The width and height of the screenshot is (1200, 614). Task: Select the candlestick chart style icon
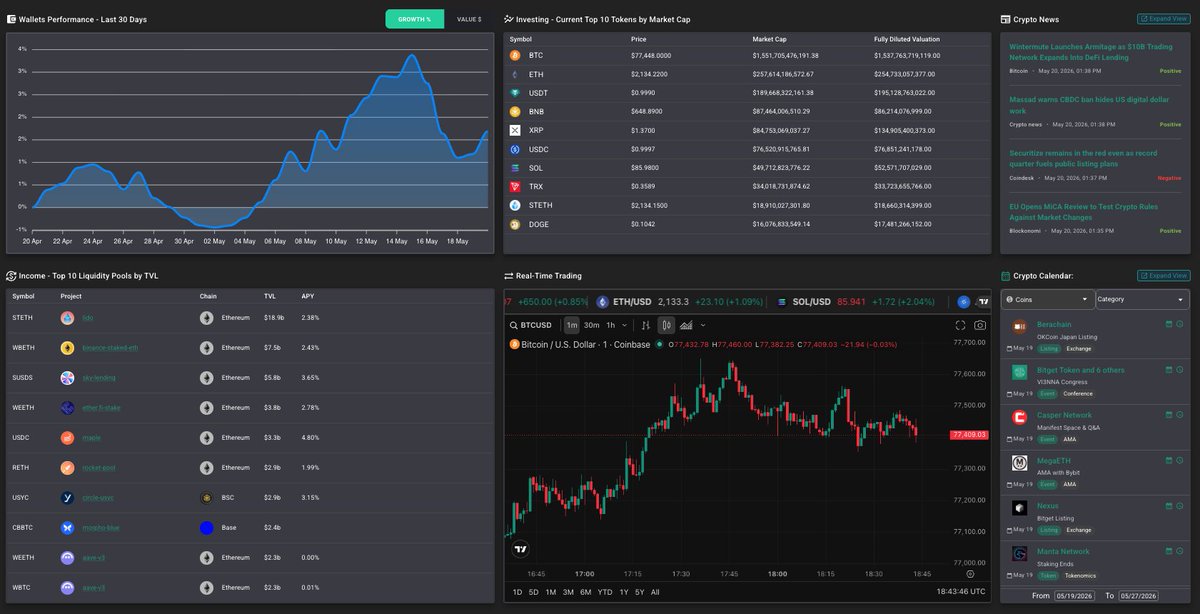tap(667, 325)
